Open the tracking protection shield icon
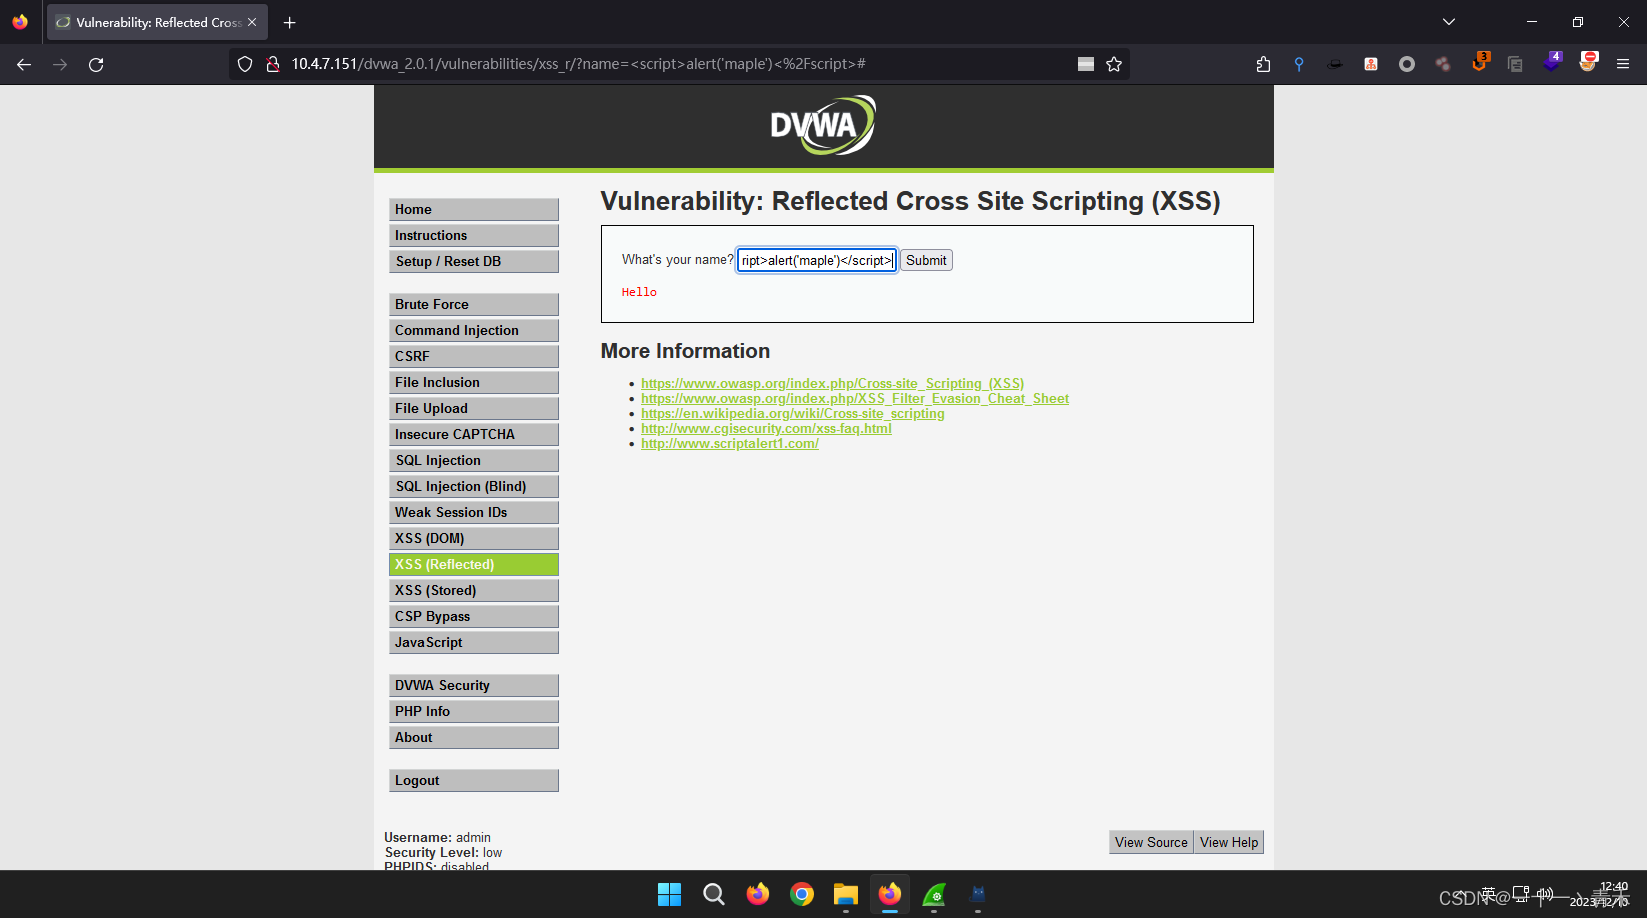 click(245, 64)
